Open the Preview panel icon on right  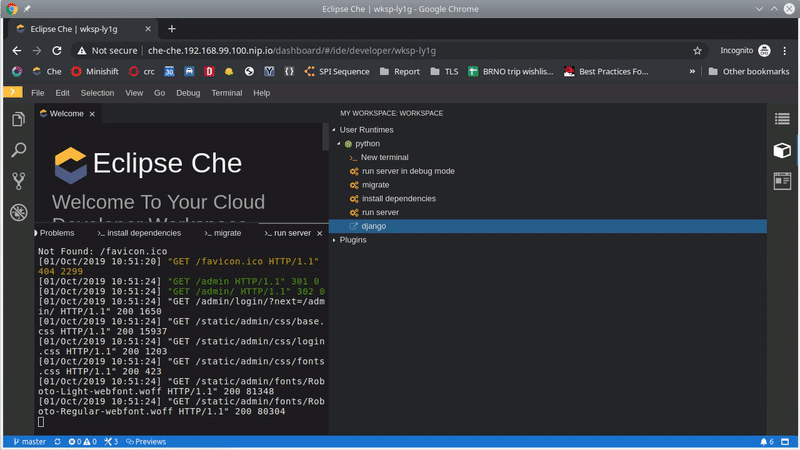pos(782,181)
